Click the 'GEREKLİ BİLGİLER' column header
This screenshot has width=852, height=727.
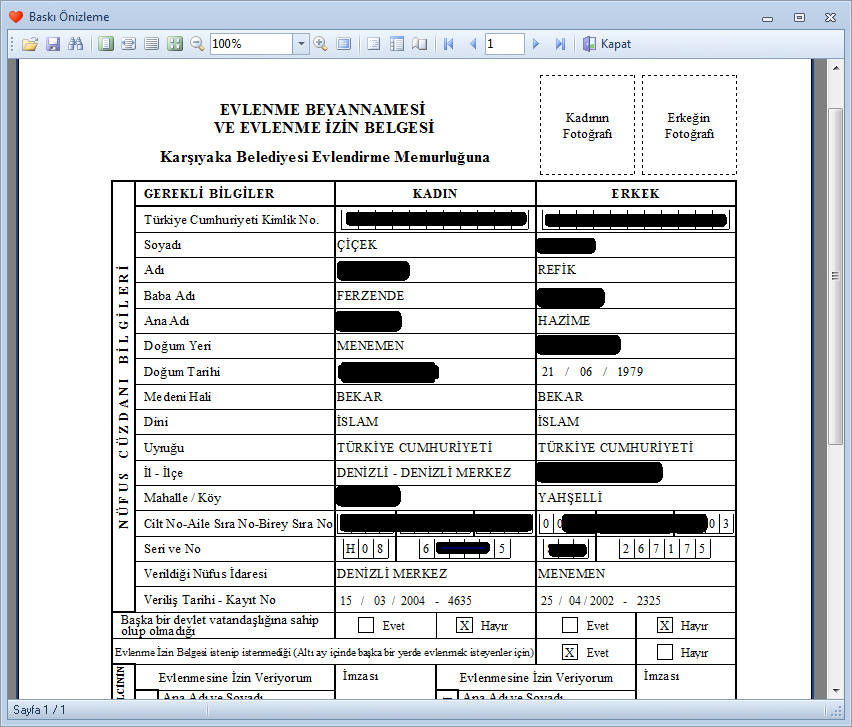[209, 193]
